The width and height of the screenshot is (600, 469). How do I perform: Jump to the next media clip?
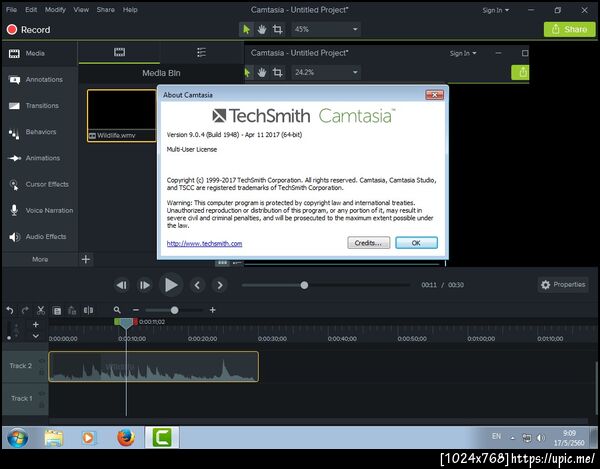[220, 285]
